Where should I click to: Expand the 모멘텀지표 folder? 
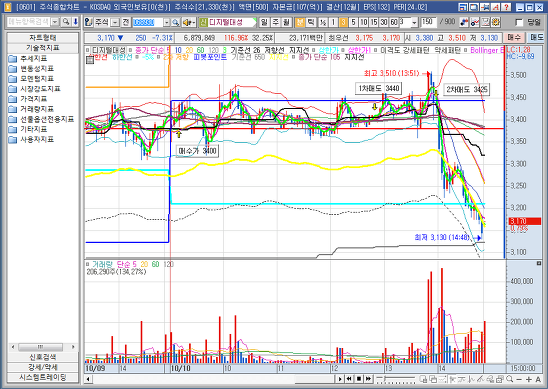(x=31, y=79)
